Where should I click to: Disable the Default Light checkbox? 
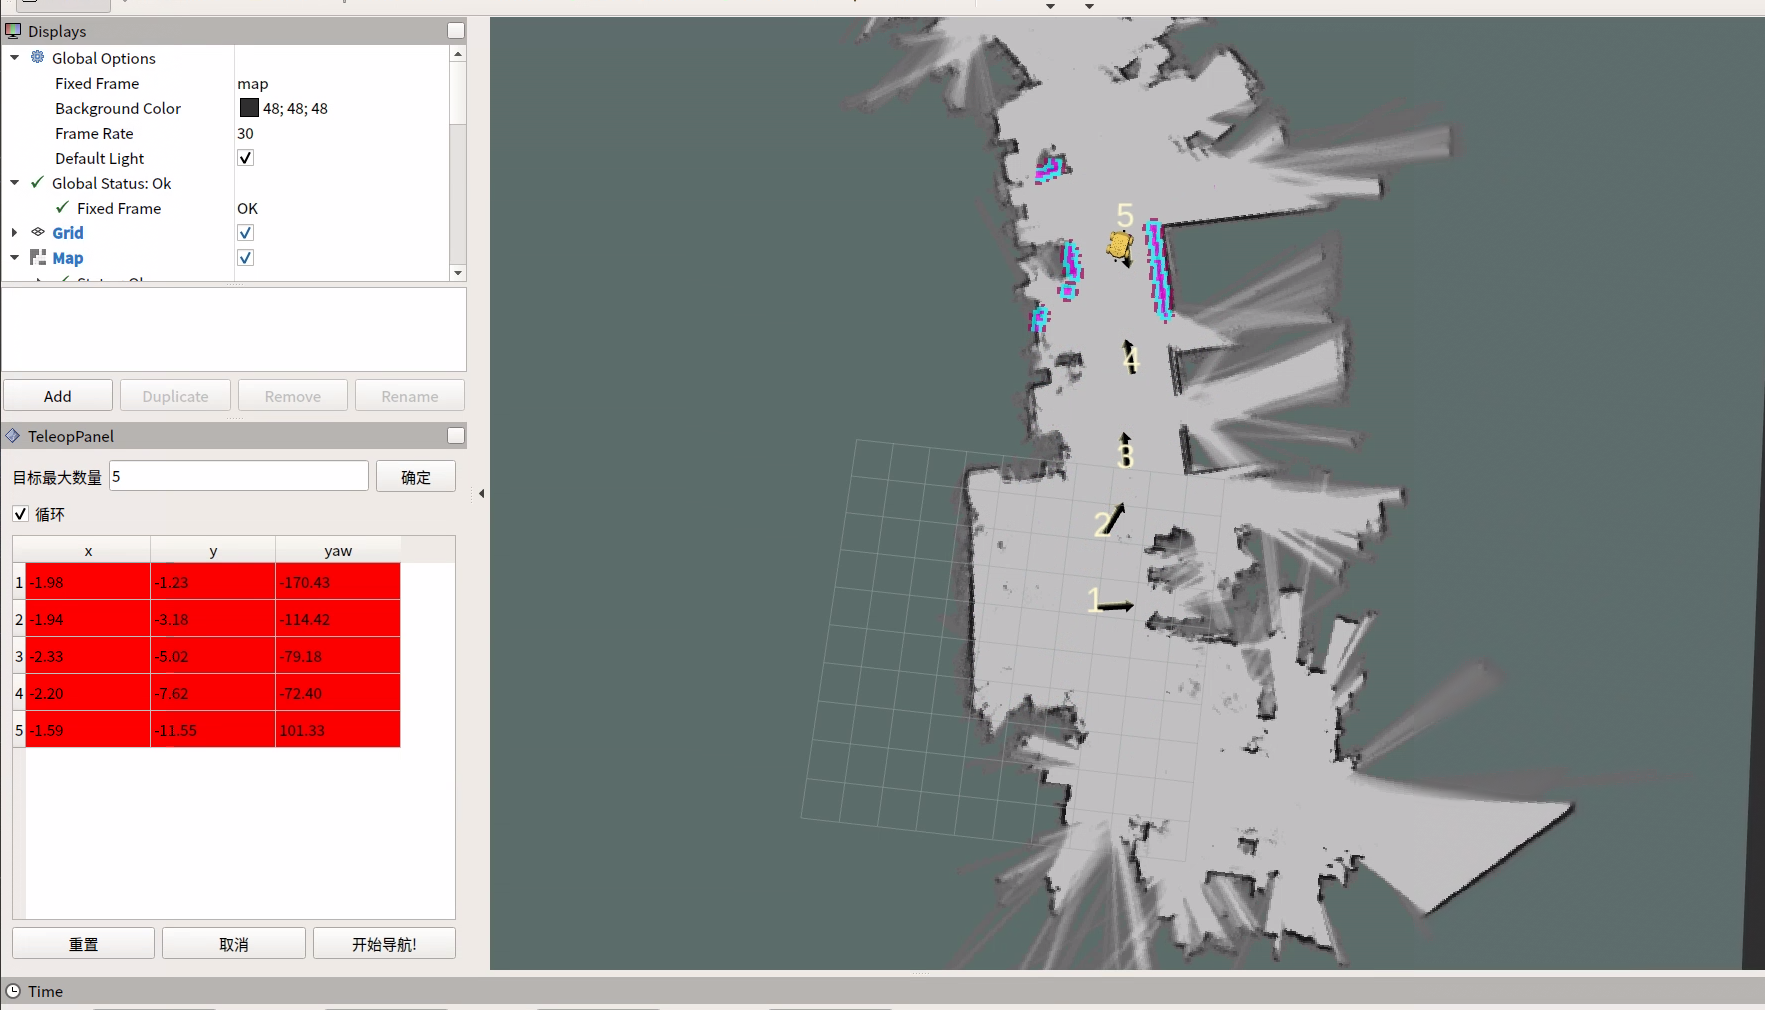pyautogui.click(x=246, y=158)
